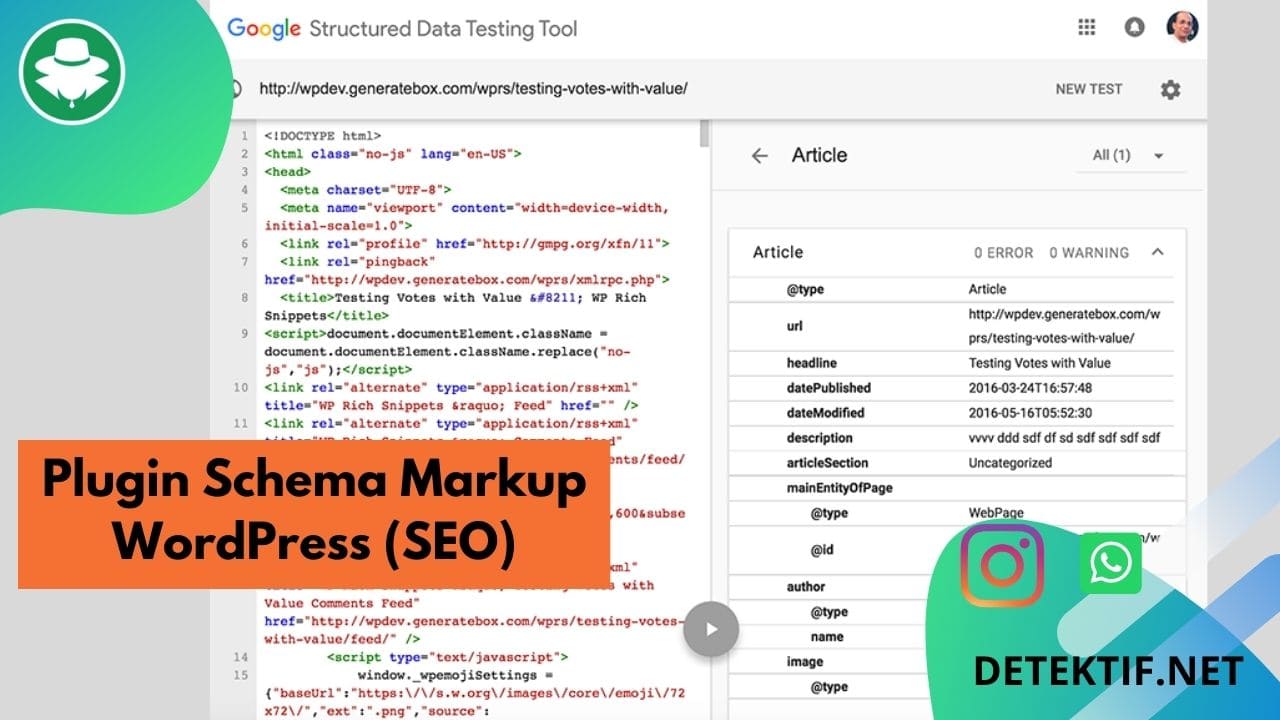Click the 'Testing Votes with Value' value
The width and height of the screenshot is (1280, 720).
pyautogui.click(x=1039, y=363)
